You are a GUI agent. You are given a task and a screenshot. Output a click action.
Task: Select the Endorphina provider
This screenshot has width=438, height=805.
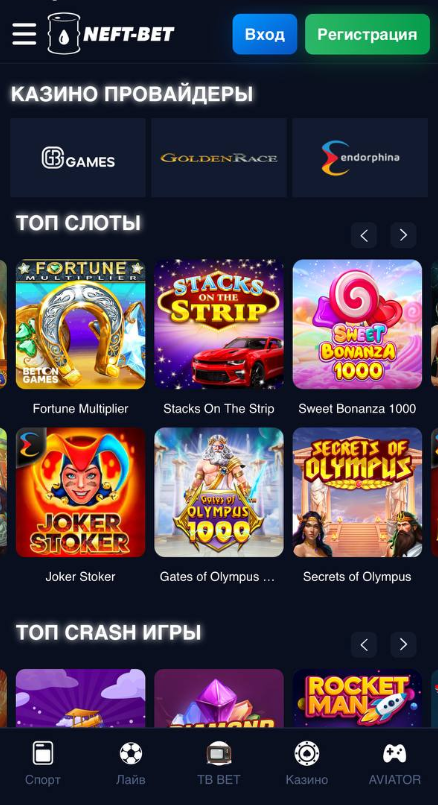click(360, 158)
